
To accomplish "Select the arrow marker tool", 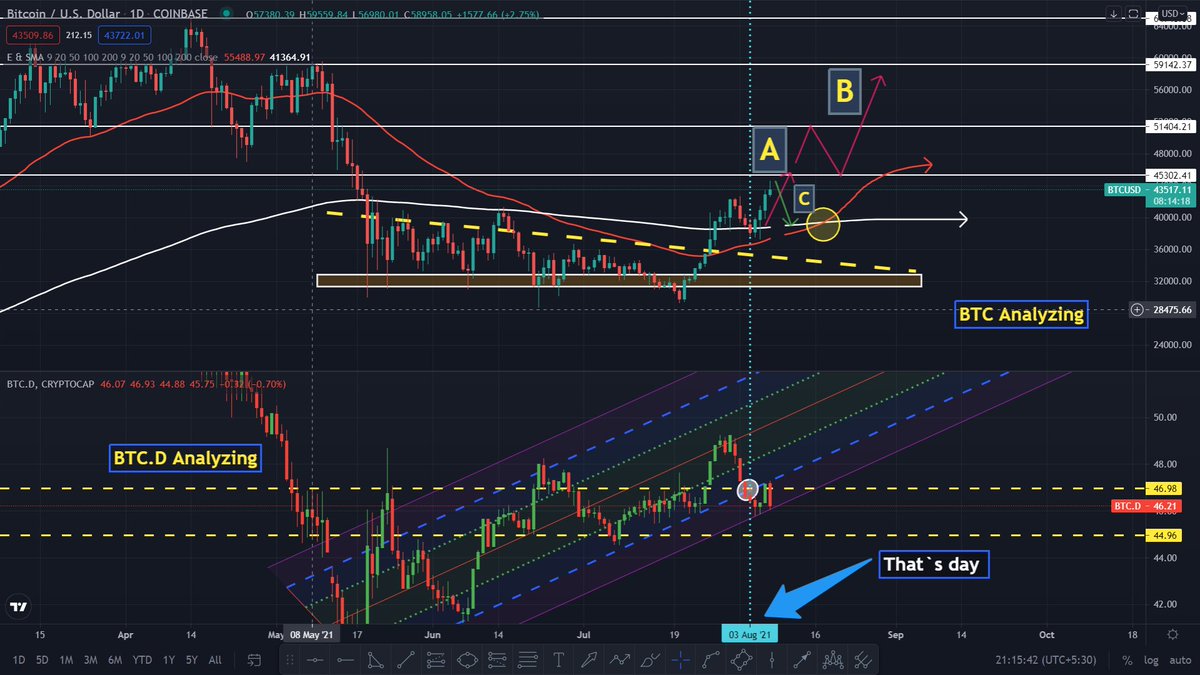I will point(588,660).
